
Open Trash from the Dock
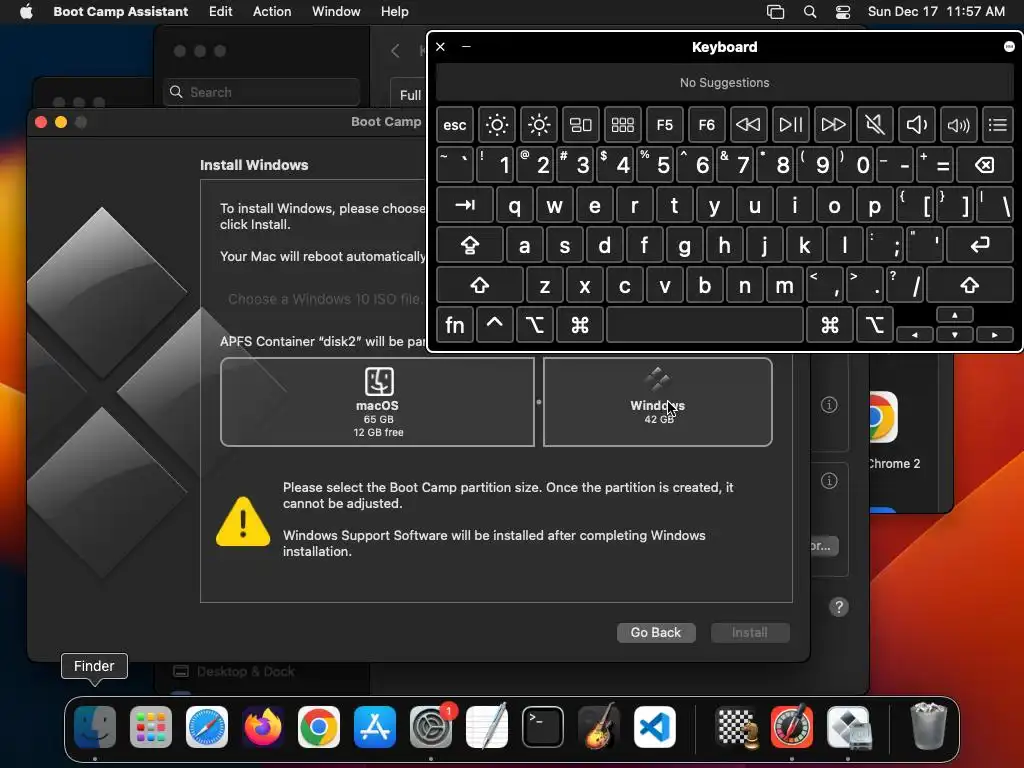pyautogui.click(x=928, y=726)
